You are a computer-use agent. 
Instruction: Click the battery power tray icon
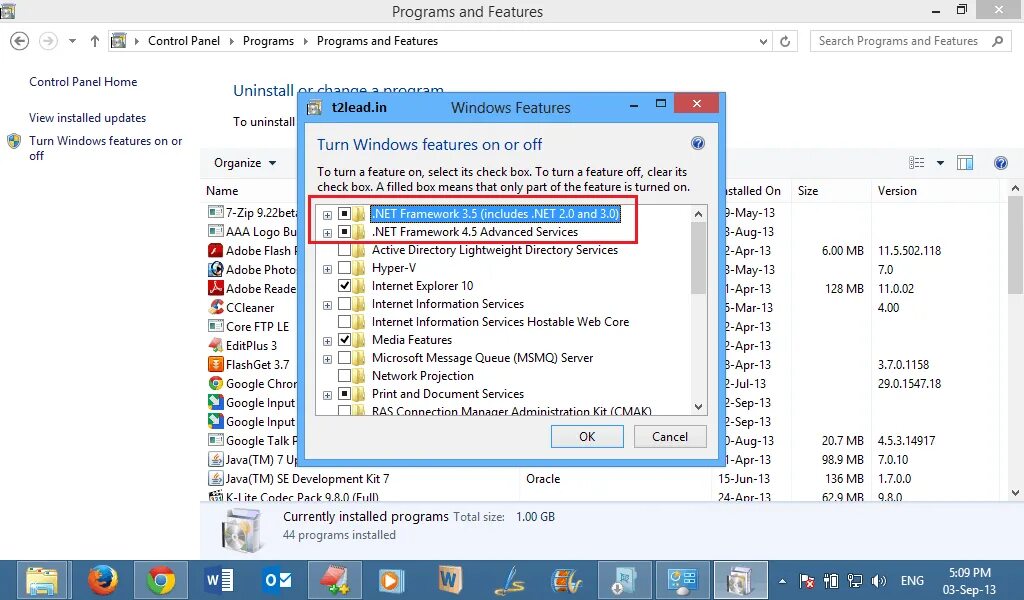[831, 580]
